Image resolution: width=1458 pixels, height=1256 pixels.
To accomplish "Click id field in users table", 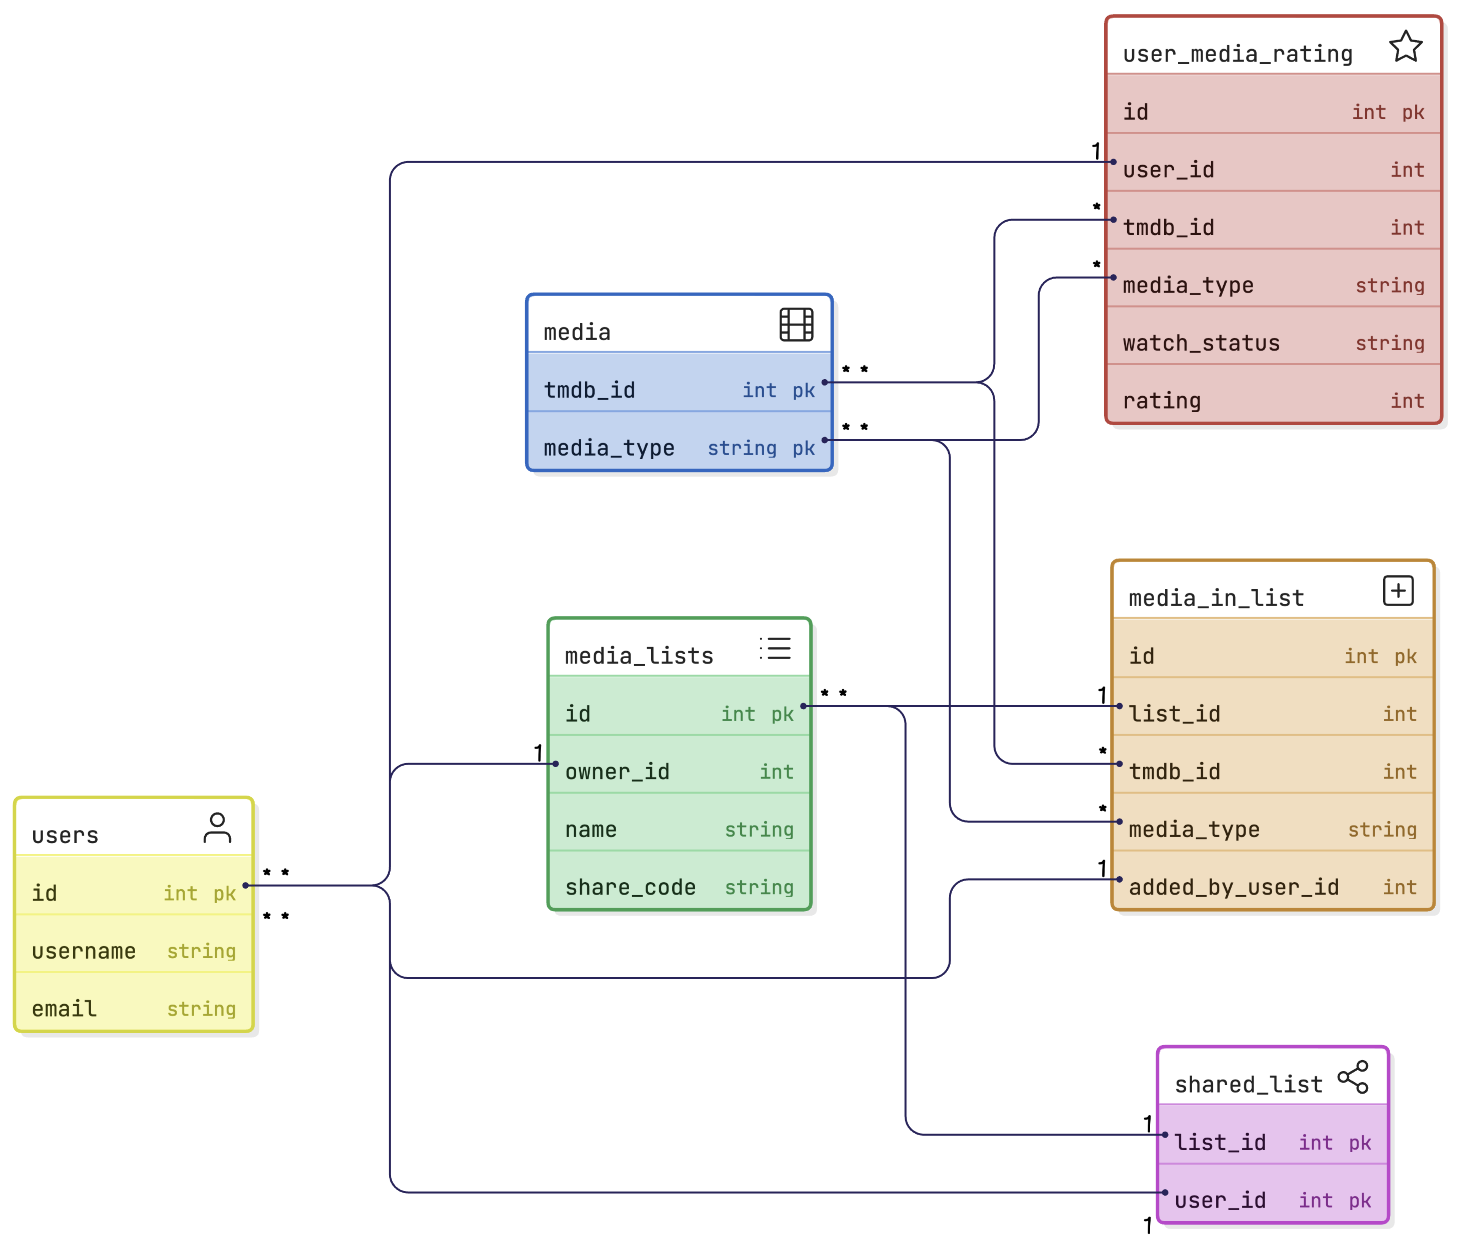I will (x=134, y=885).
